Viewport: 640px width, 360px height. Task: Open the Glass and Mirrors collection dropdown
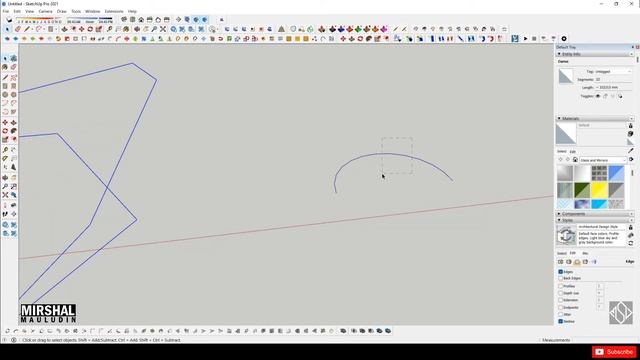pos(603,160)
